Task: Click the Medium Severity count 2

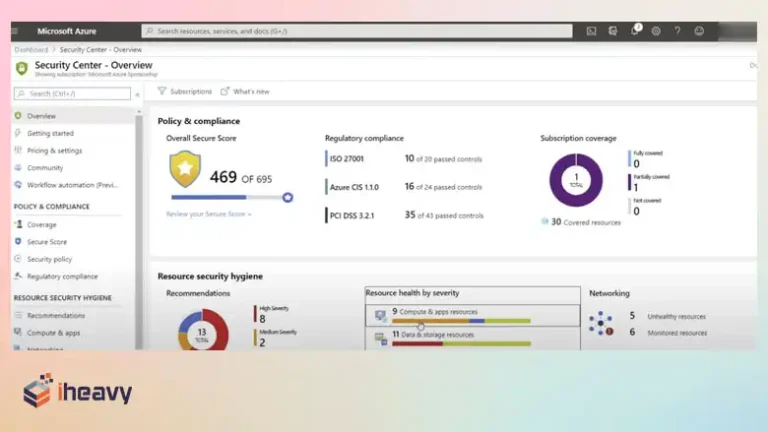Action: coord(263,342)
